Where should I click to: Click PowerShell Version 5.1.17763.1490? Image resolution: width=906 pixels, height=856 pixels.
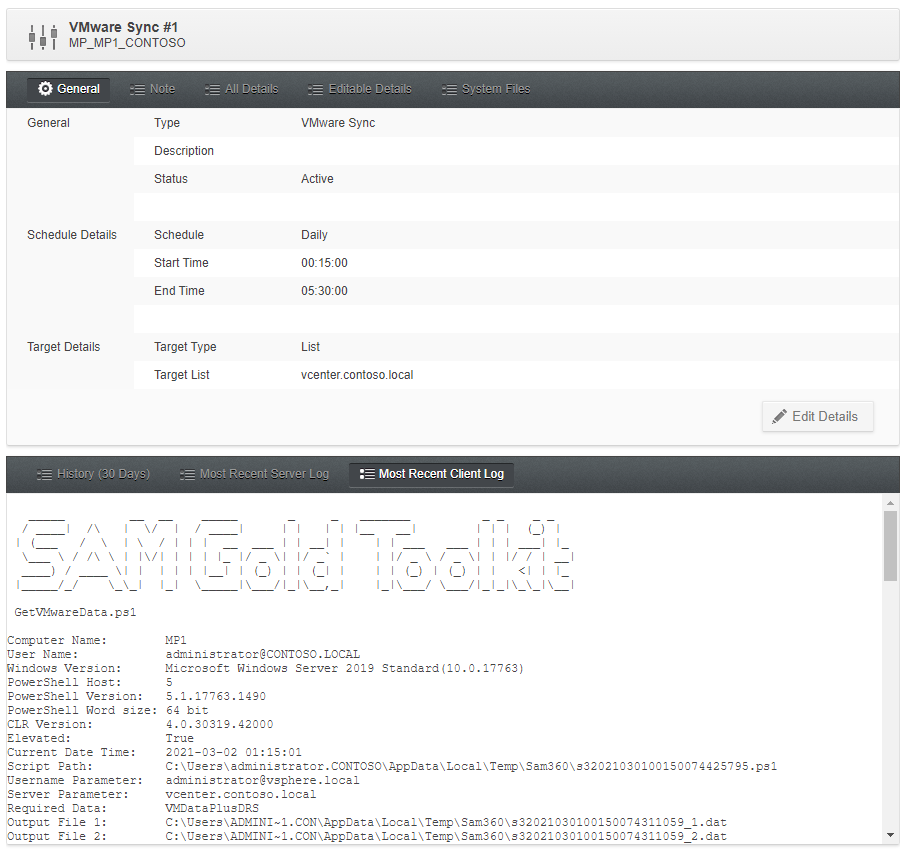[x=216, y=696]
